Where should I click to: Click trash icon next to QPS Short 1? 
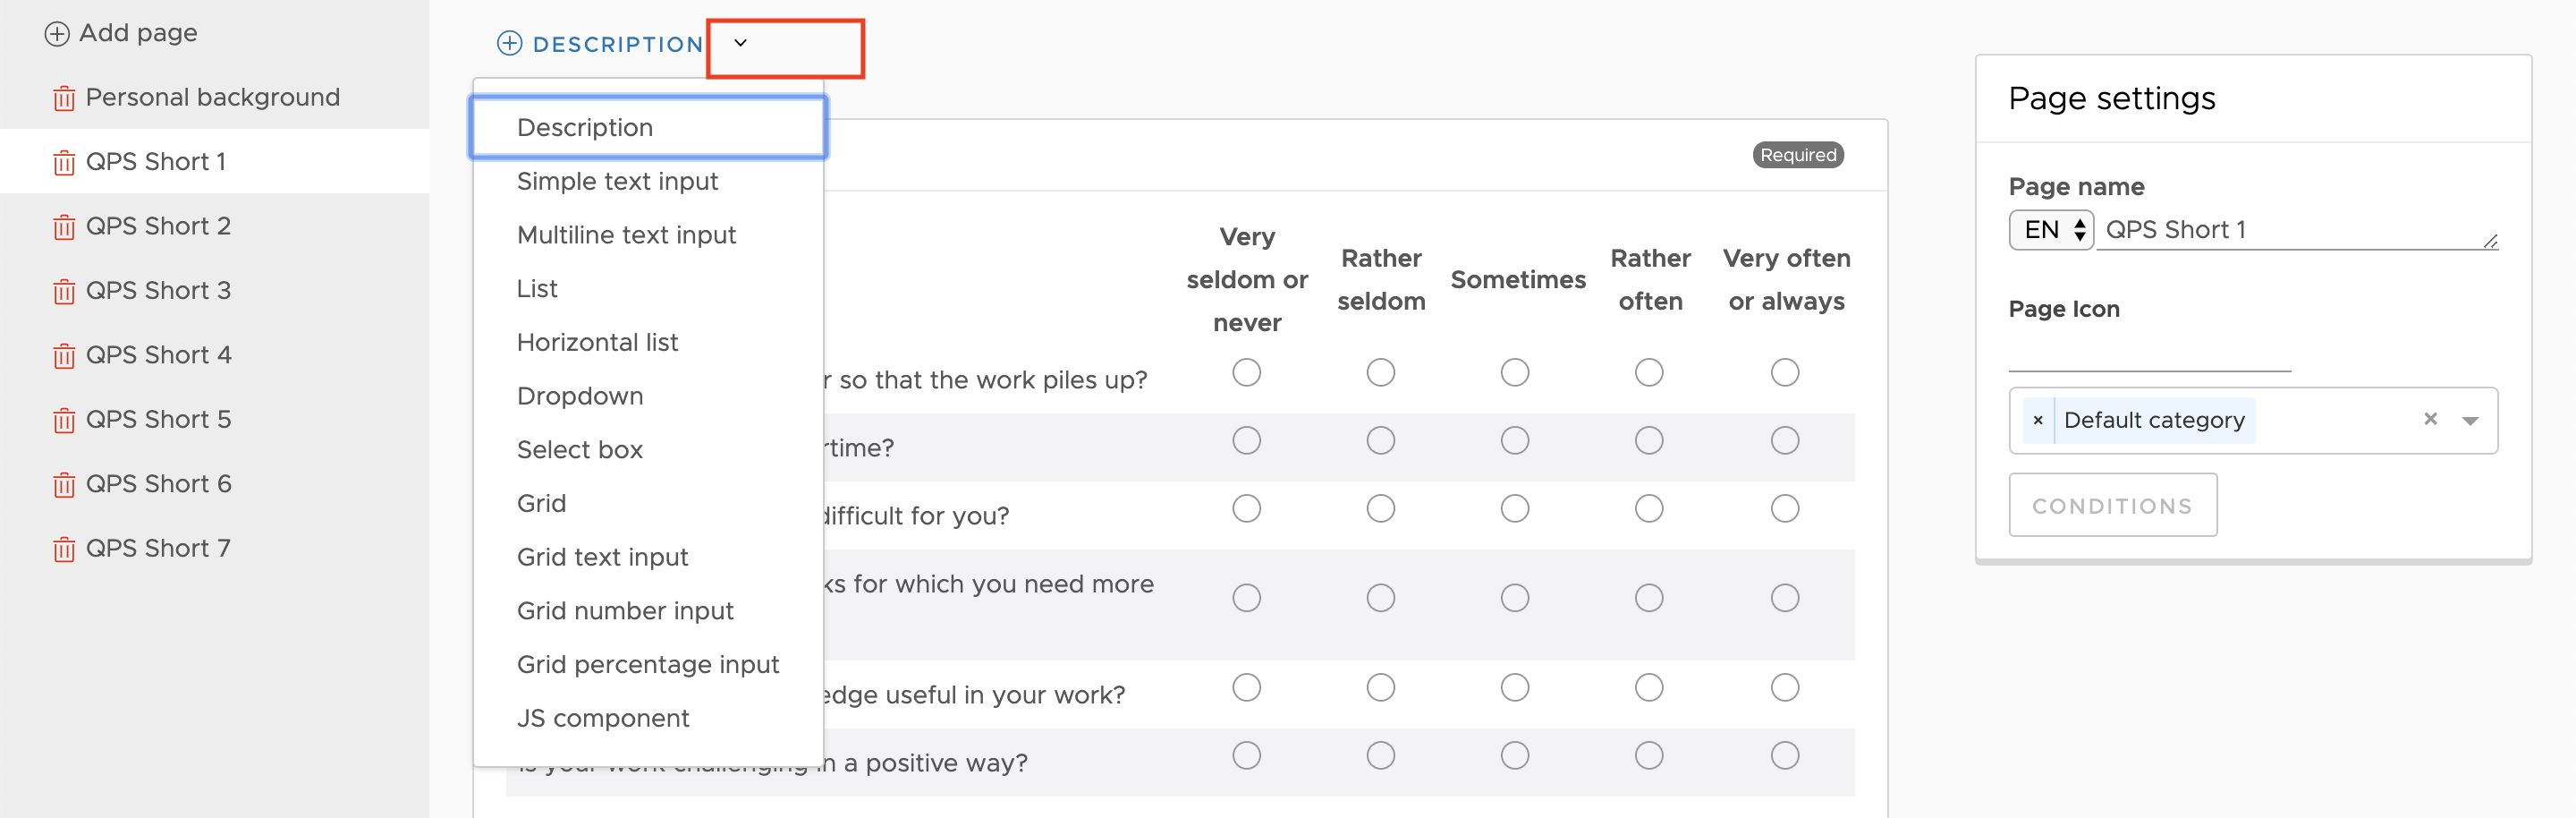64,162
